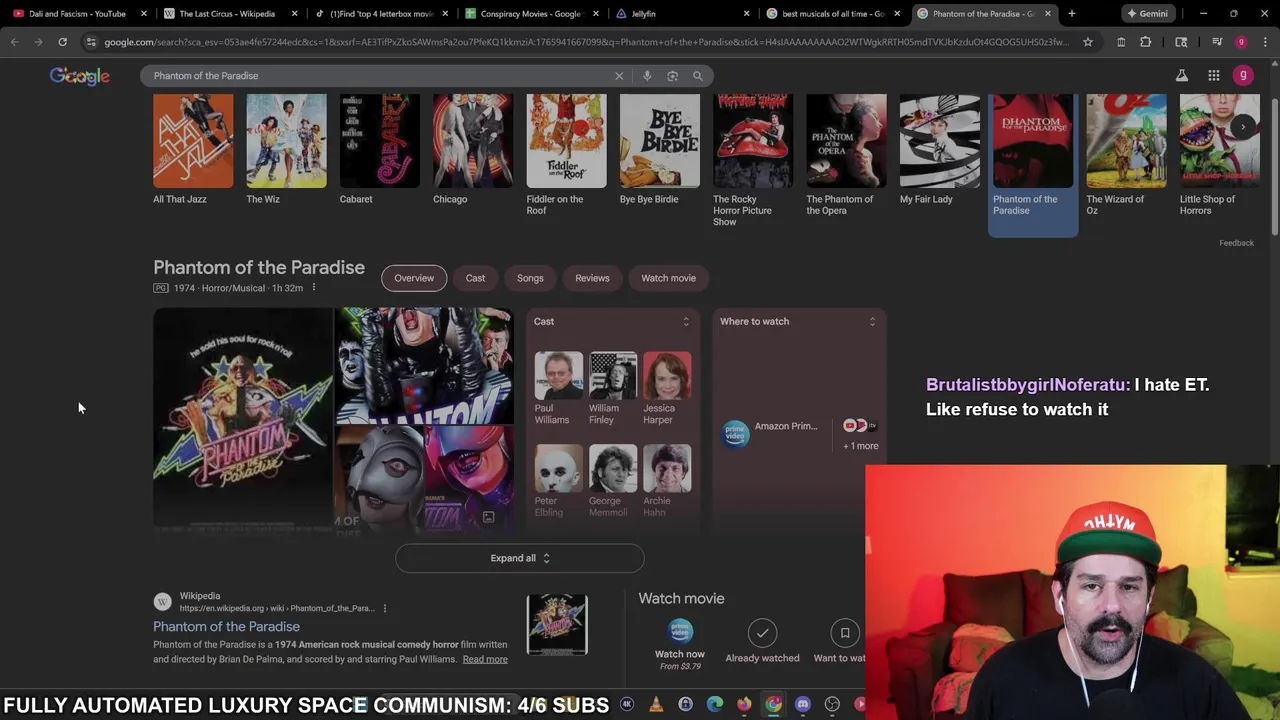1280x720 pixels.
Task: Go to Google homepage via logo
Action: pyautogui.click(x=80, y=76)
